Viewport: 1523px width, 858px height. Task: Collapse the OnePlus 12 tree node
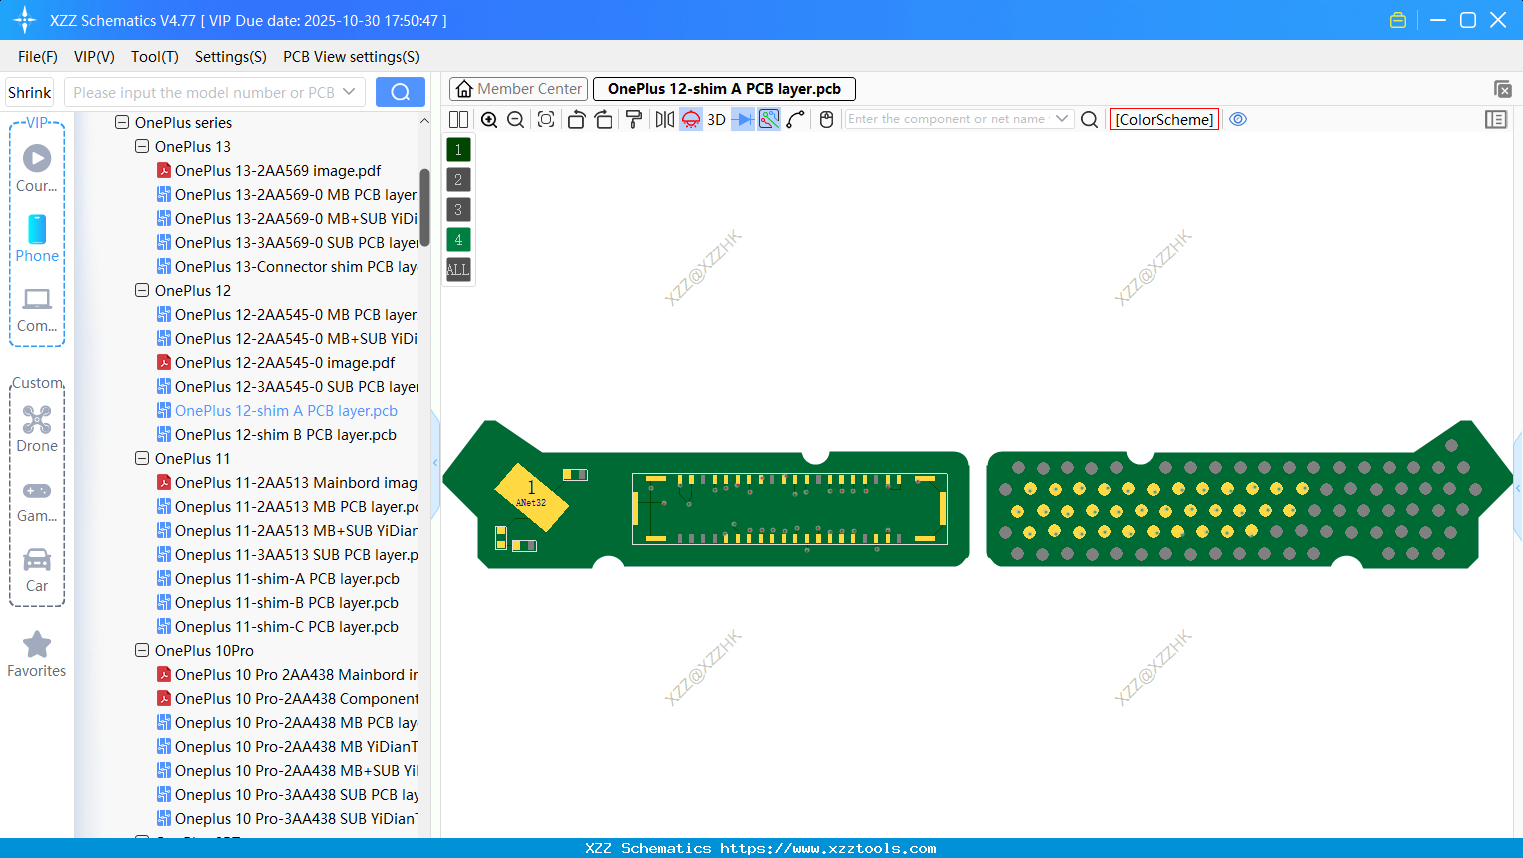[141, 290]
